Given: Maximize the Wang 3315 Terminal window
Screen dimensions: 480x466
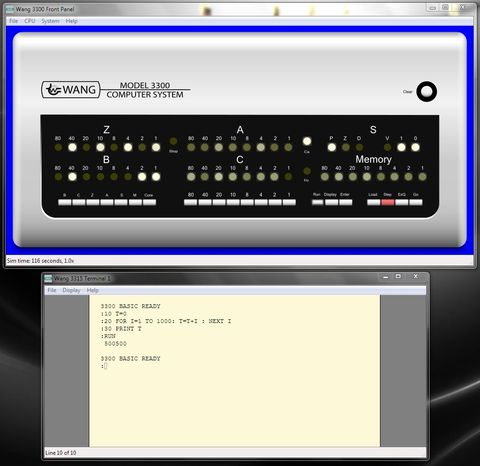Looking at the screenshot, I should click(398, 277).
